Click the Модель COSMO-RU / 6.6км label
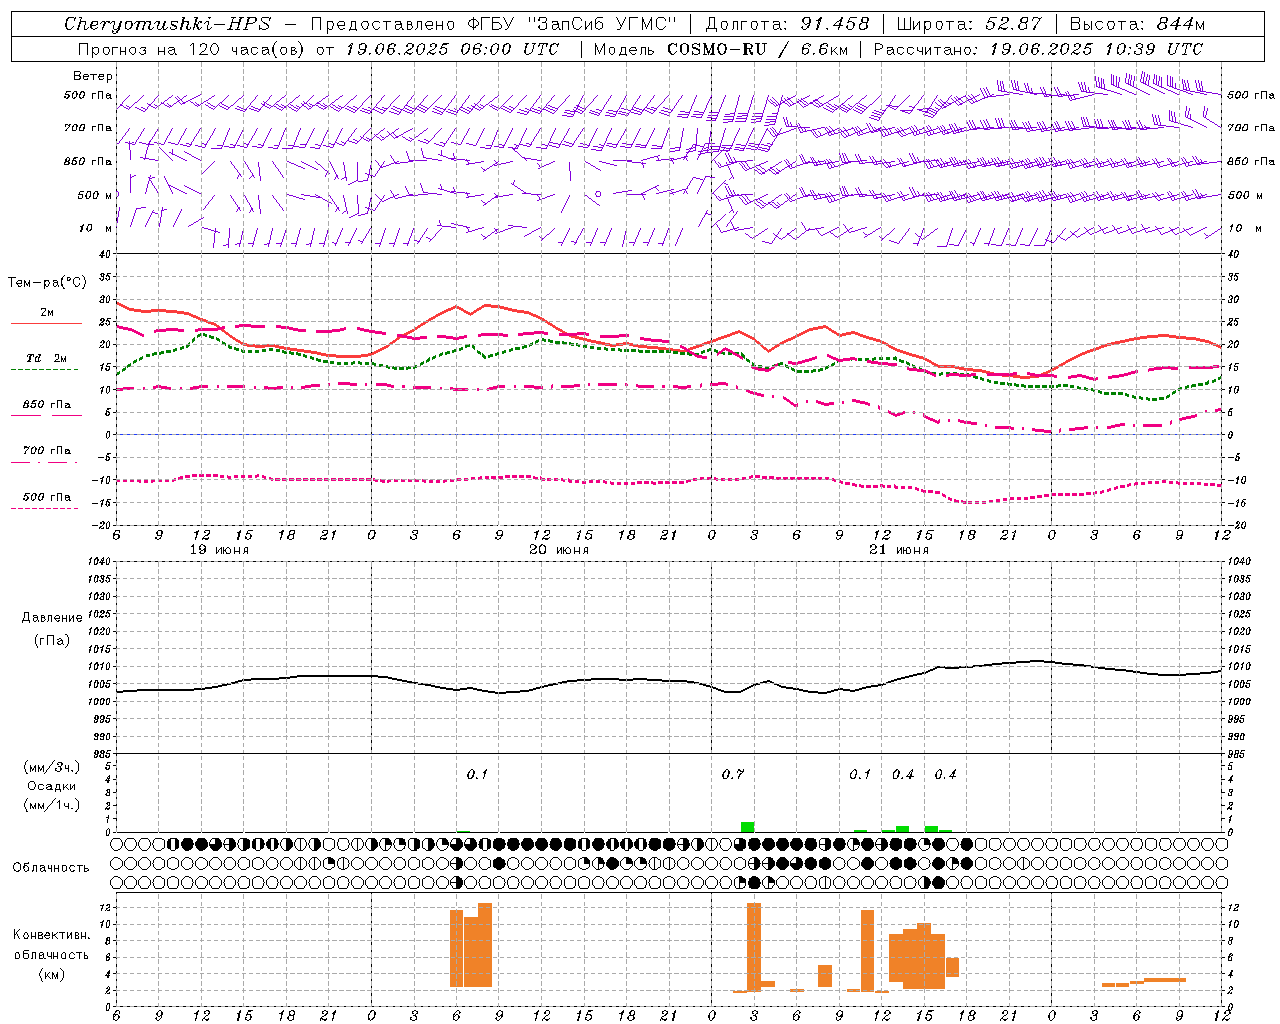1280x1024 pixels. (720, 49)
